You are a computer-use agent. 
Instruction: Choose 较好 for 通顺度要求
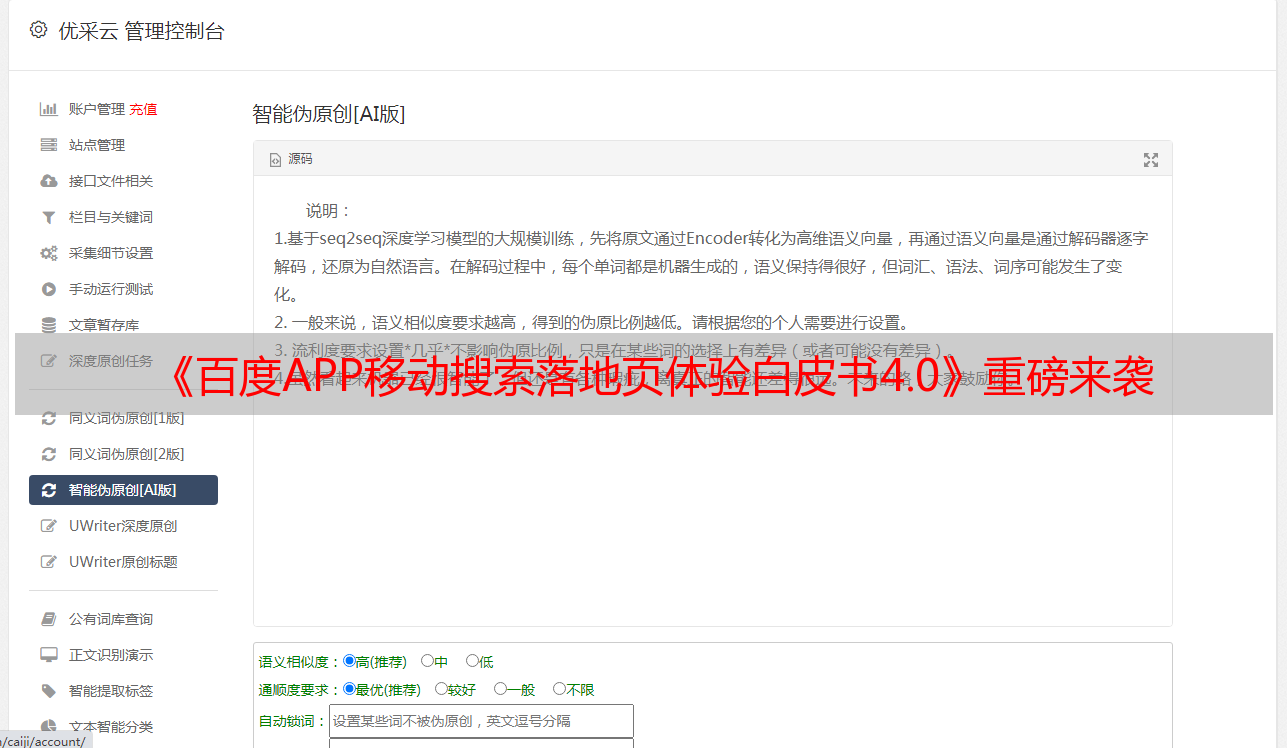[441, 689]
